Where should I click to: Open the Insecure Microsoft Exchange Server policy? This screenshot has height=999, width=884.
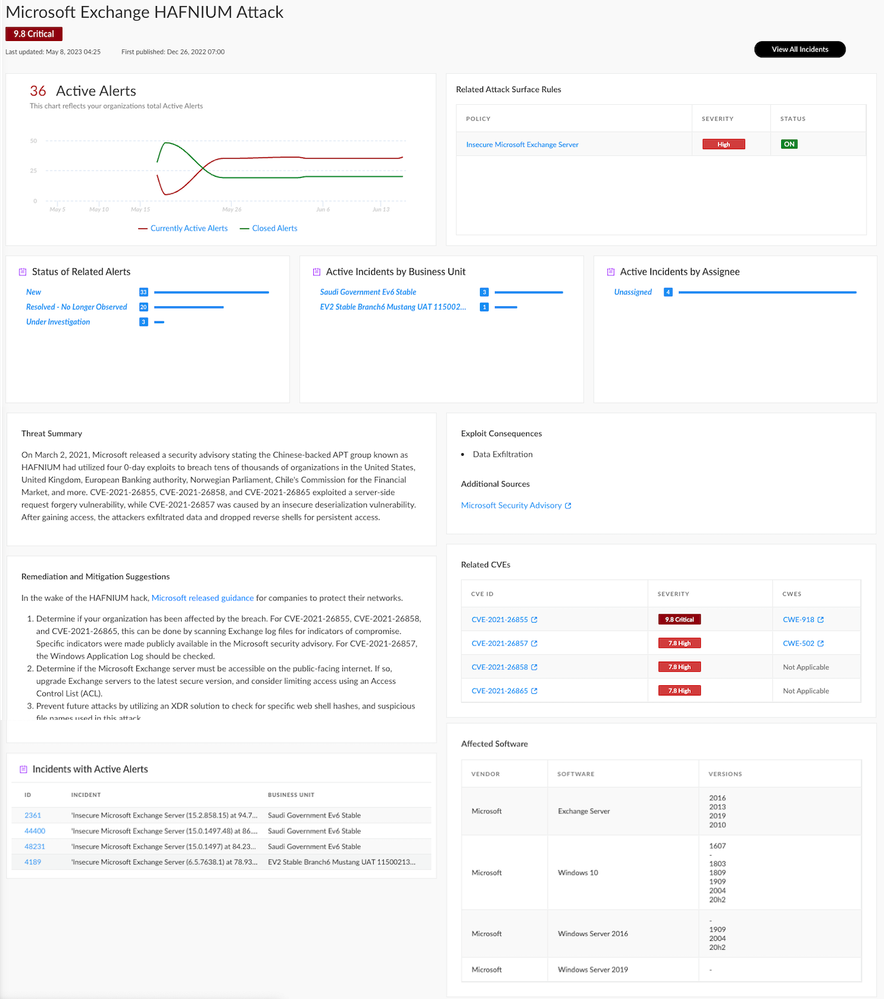click(x=522, y=145)
